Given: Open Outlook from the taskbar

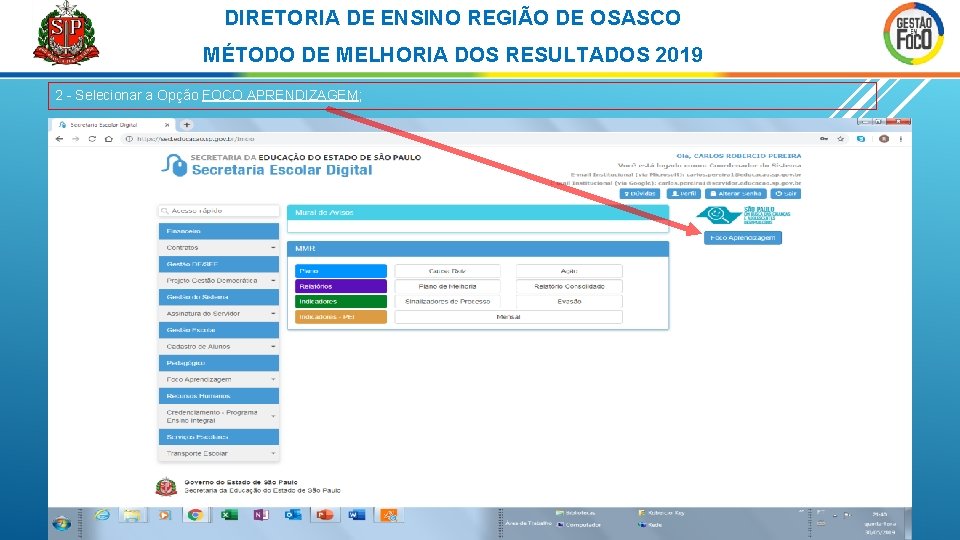Looking at the screenshot, I should (293, 516).
